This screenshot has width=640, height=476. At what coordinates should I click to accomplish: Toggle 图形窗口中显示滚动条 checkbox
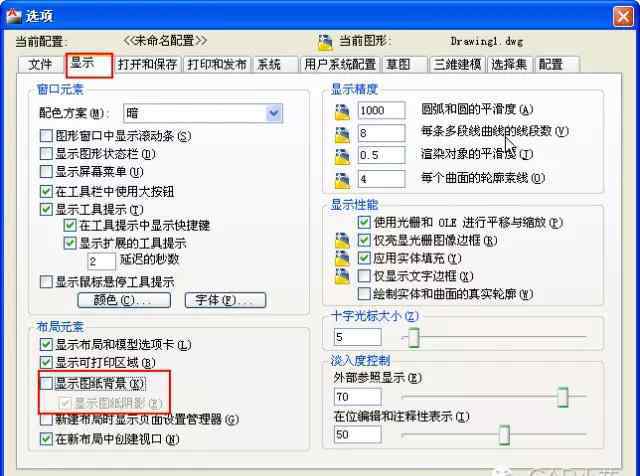coord(46,136)
